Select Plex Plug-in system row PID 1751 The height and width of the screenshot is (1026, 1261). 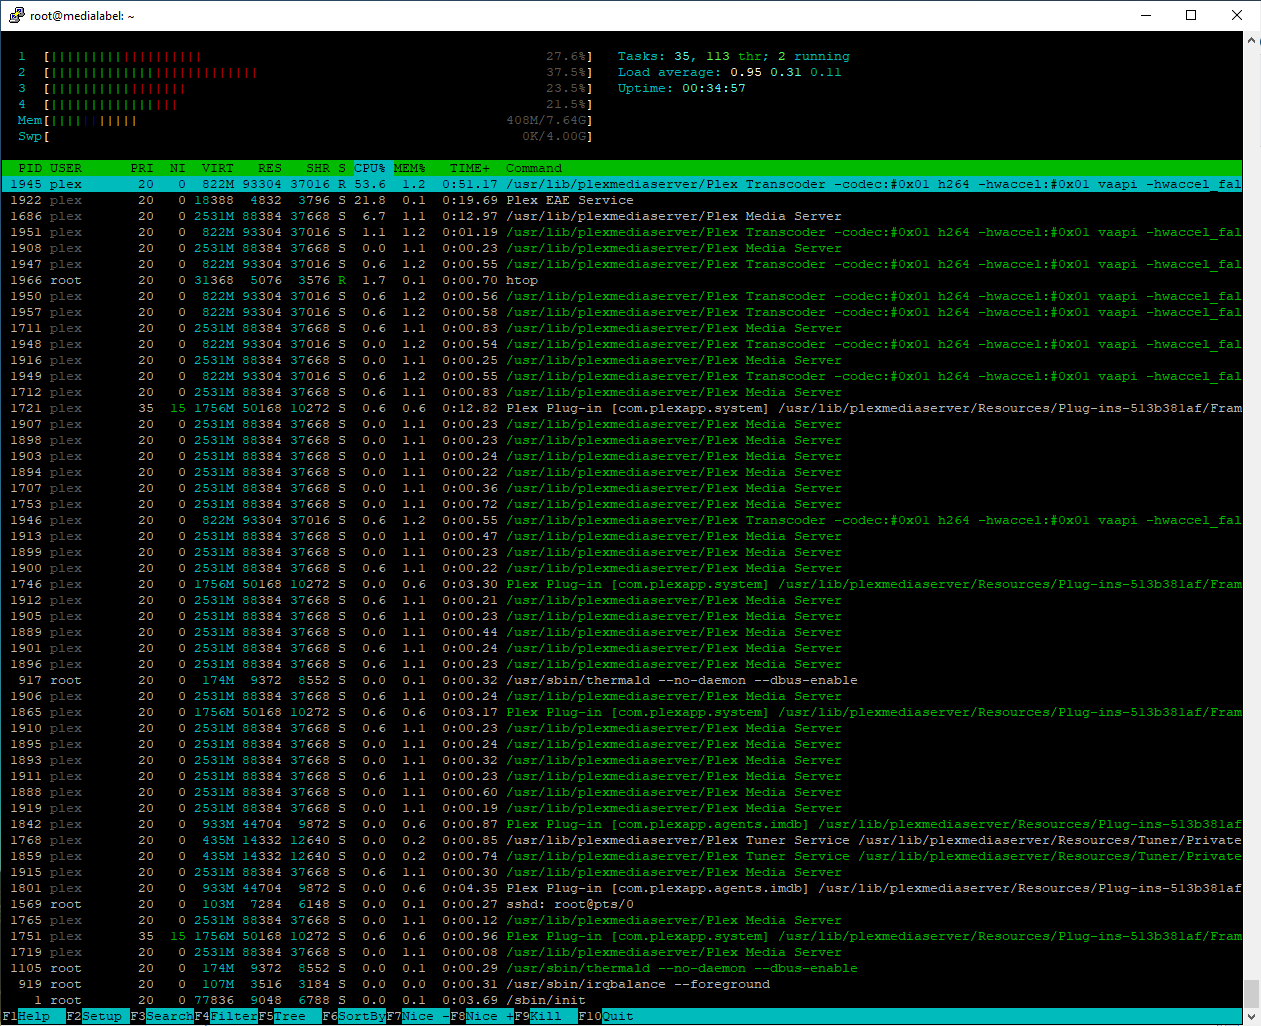pyautogui.click(x=622, y=936)
